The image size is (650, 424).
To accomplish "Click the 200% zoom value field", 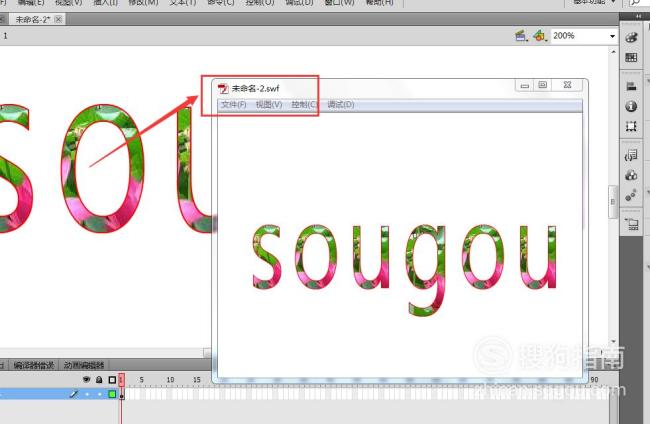I will click(x=579, y=36).
